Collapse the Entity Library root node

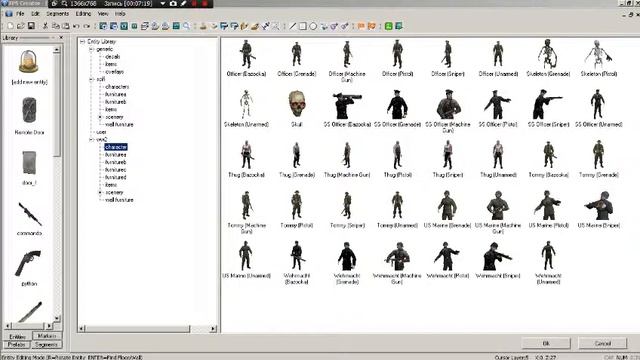coord(82,42)
